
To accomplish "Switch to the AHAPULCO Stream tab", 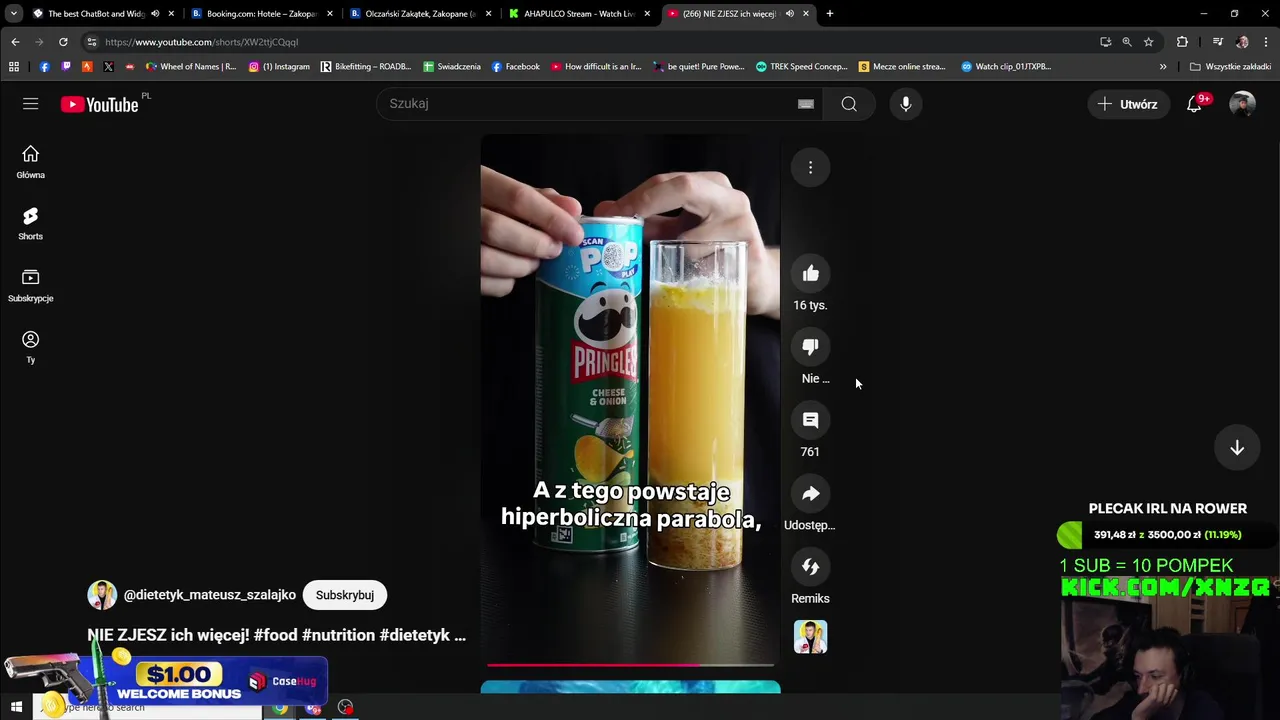I will tap(579, 14).
